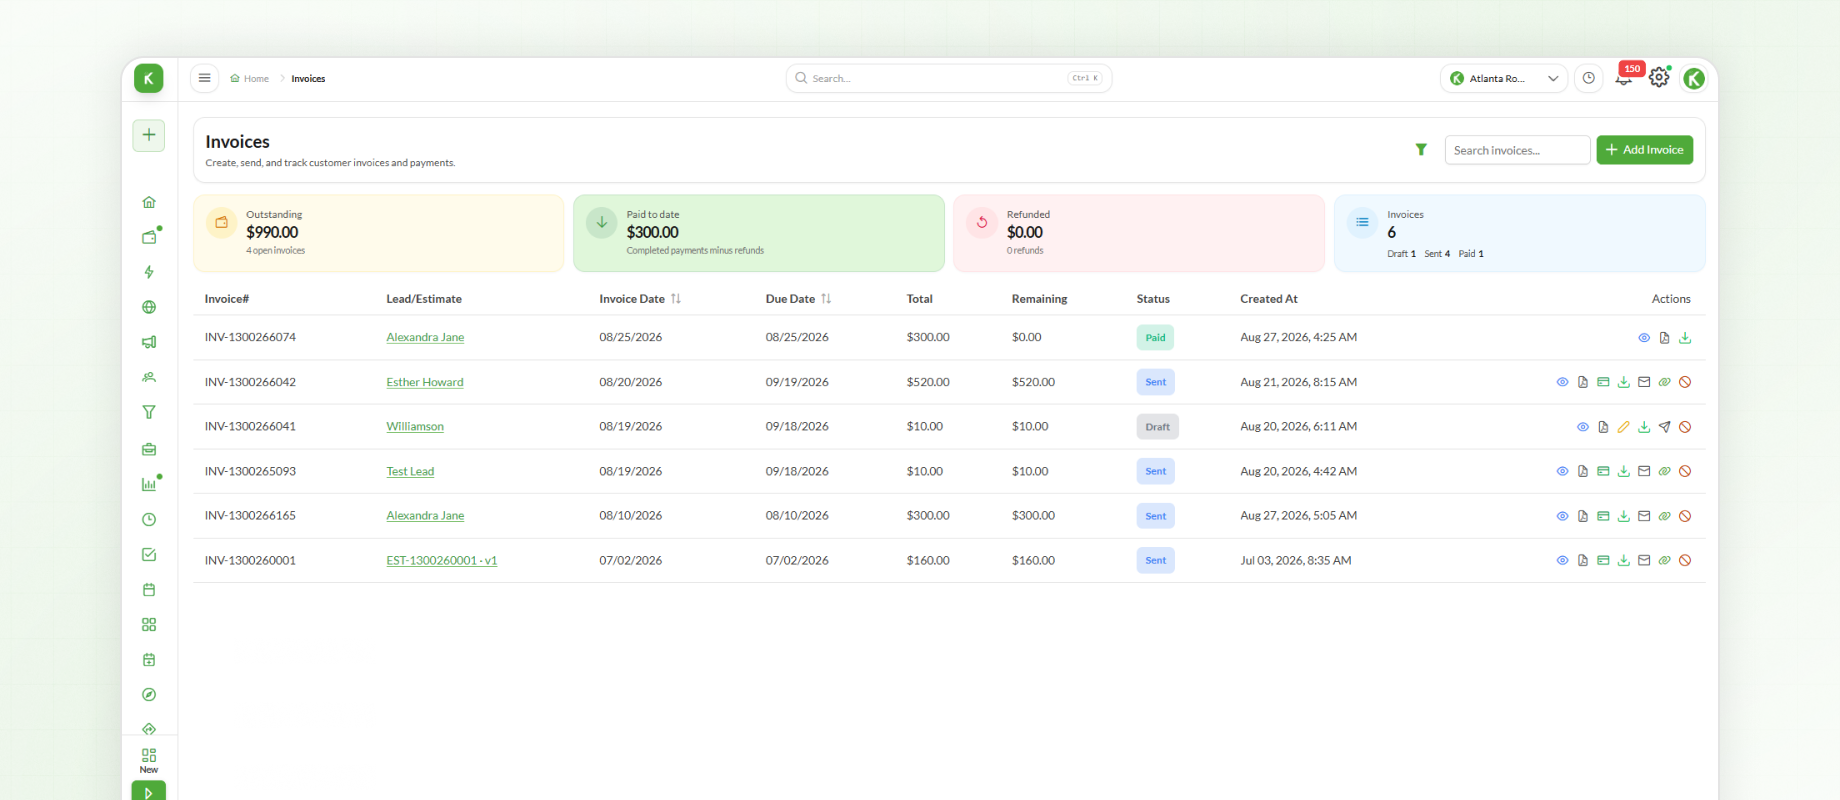Open the megaphone sidebar item
The height and width of the screenshot is (800, 1840).
149,342
